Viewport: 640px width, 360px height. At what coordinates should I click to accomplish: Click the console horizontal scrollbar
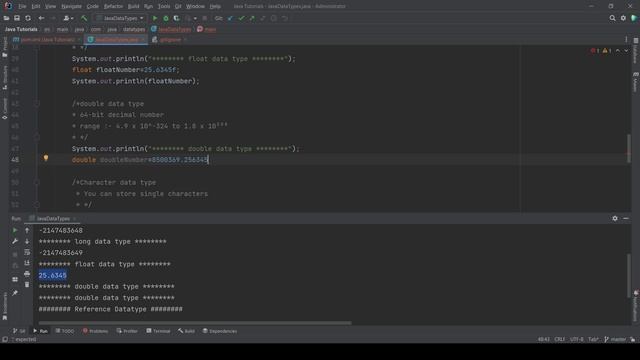(x=194, y=323)
